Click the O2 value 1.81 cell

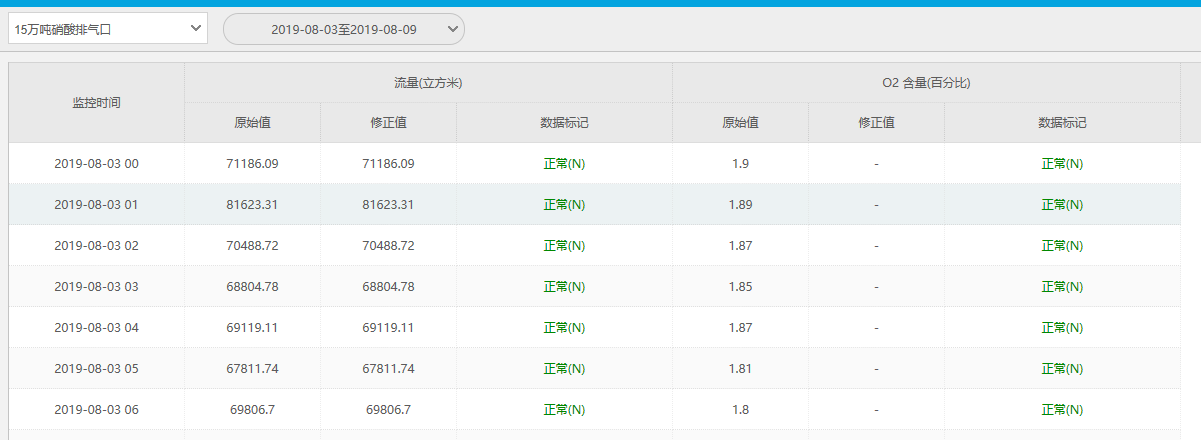[740, 368]
